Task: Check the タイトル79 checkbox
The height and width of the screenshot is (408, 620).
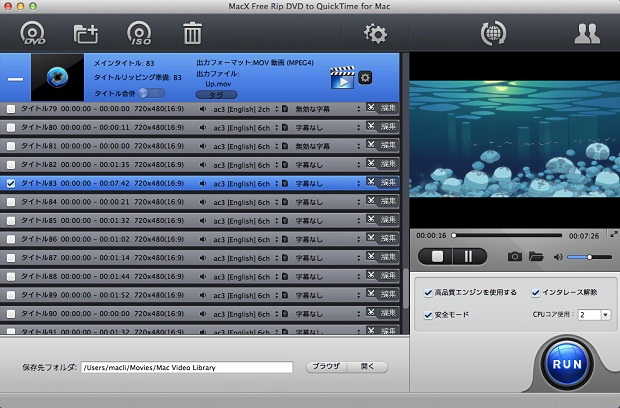Action: 11,109
